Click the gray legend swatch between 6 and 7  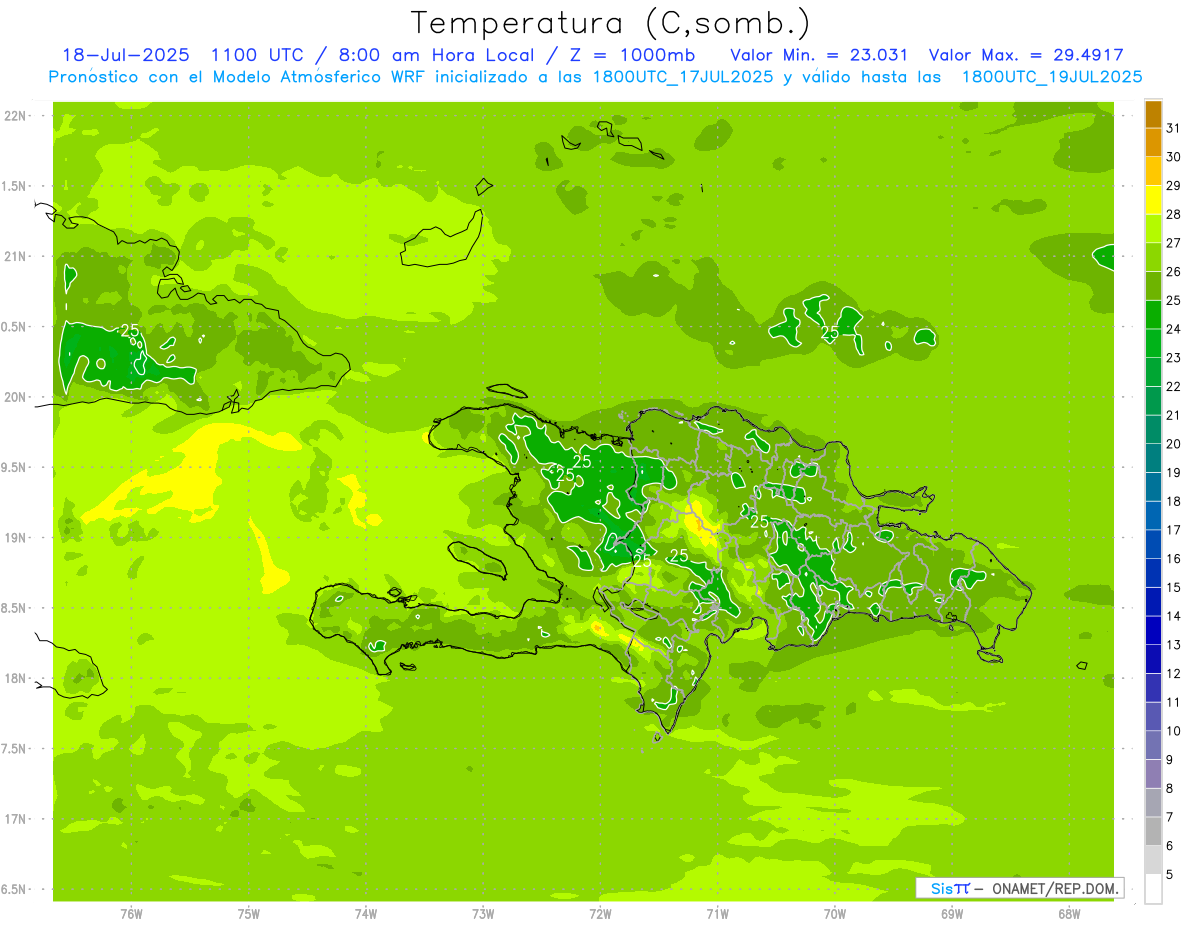tap(1153, 832)
